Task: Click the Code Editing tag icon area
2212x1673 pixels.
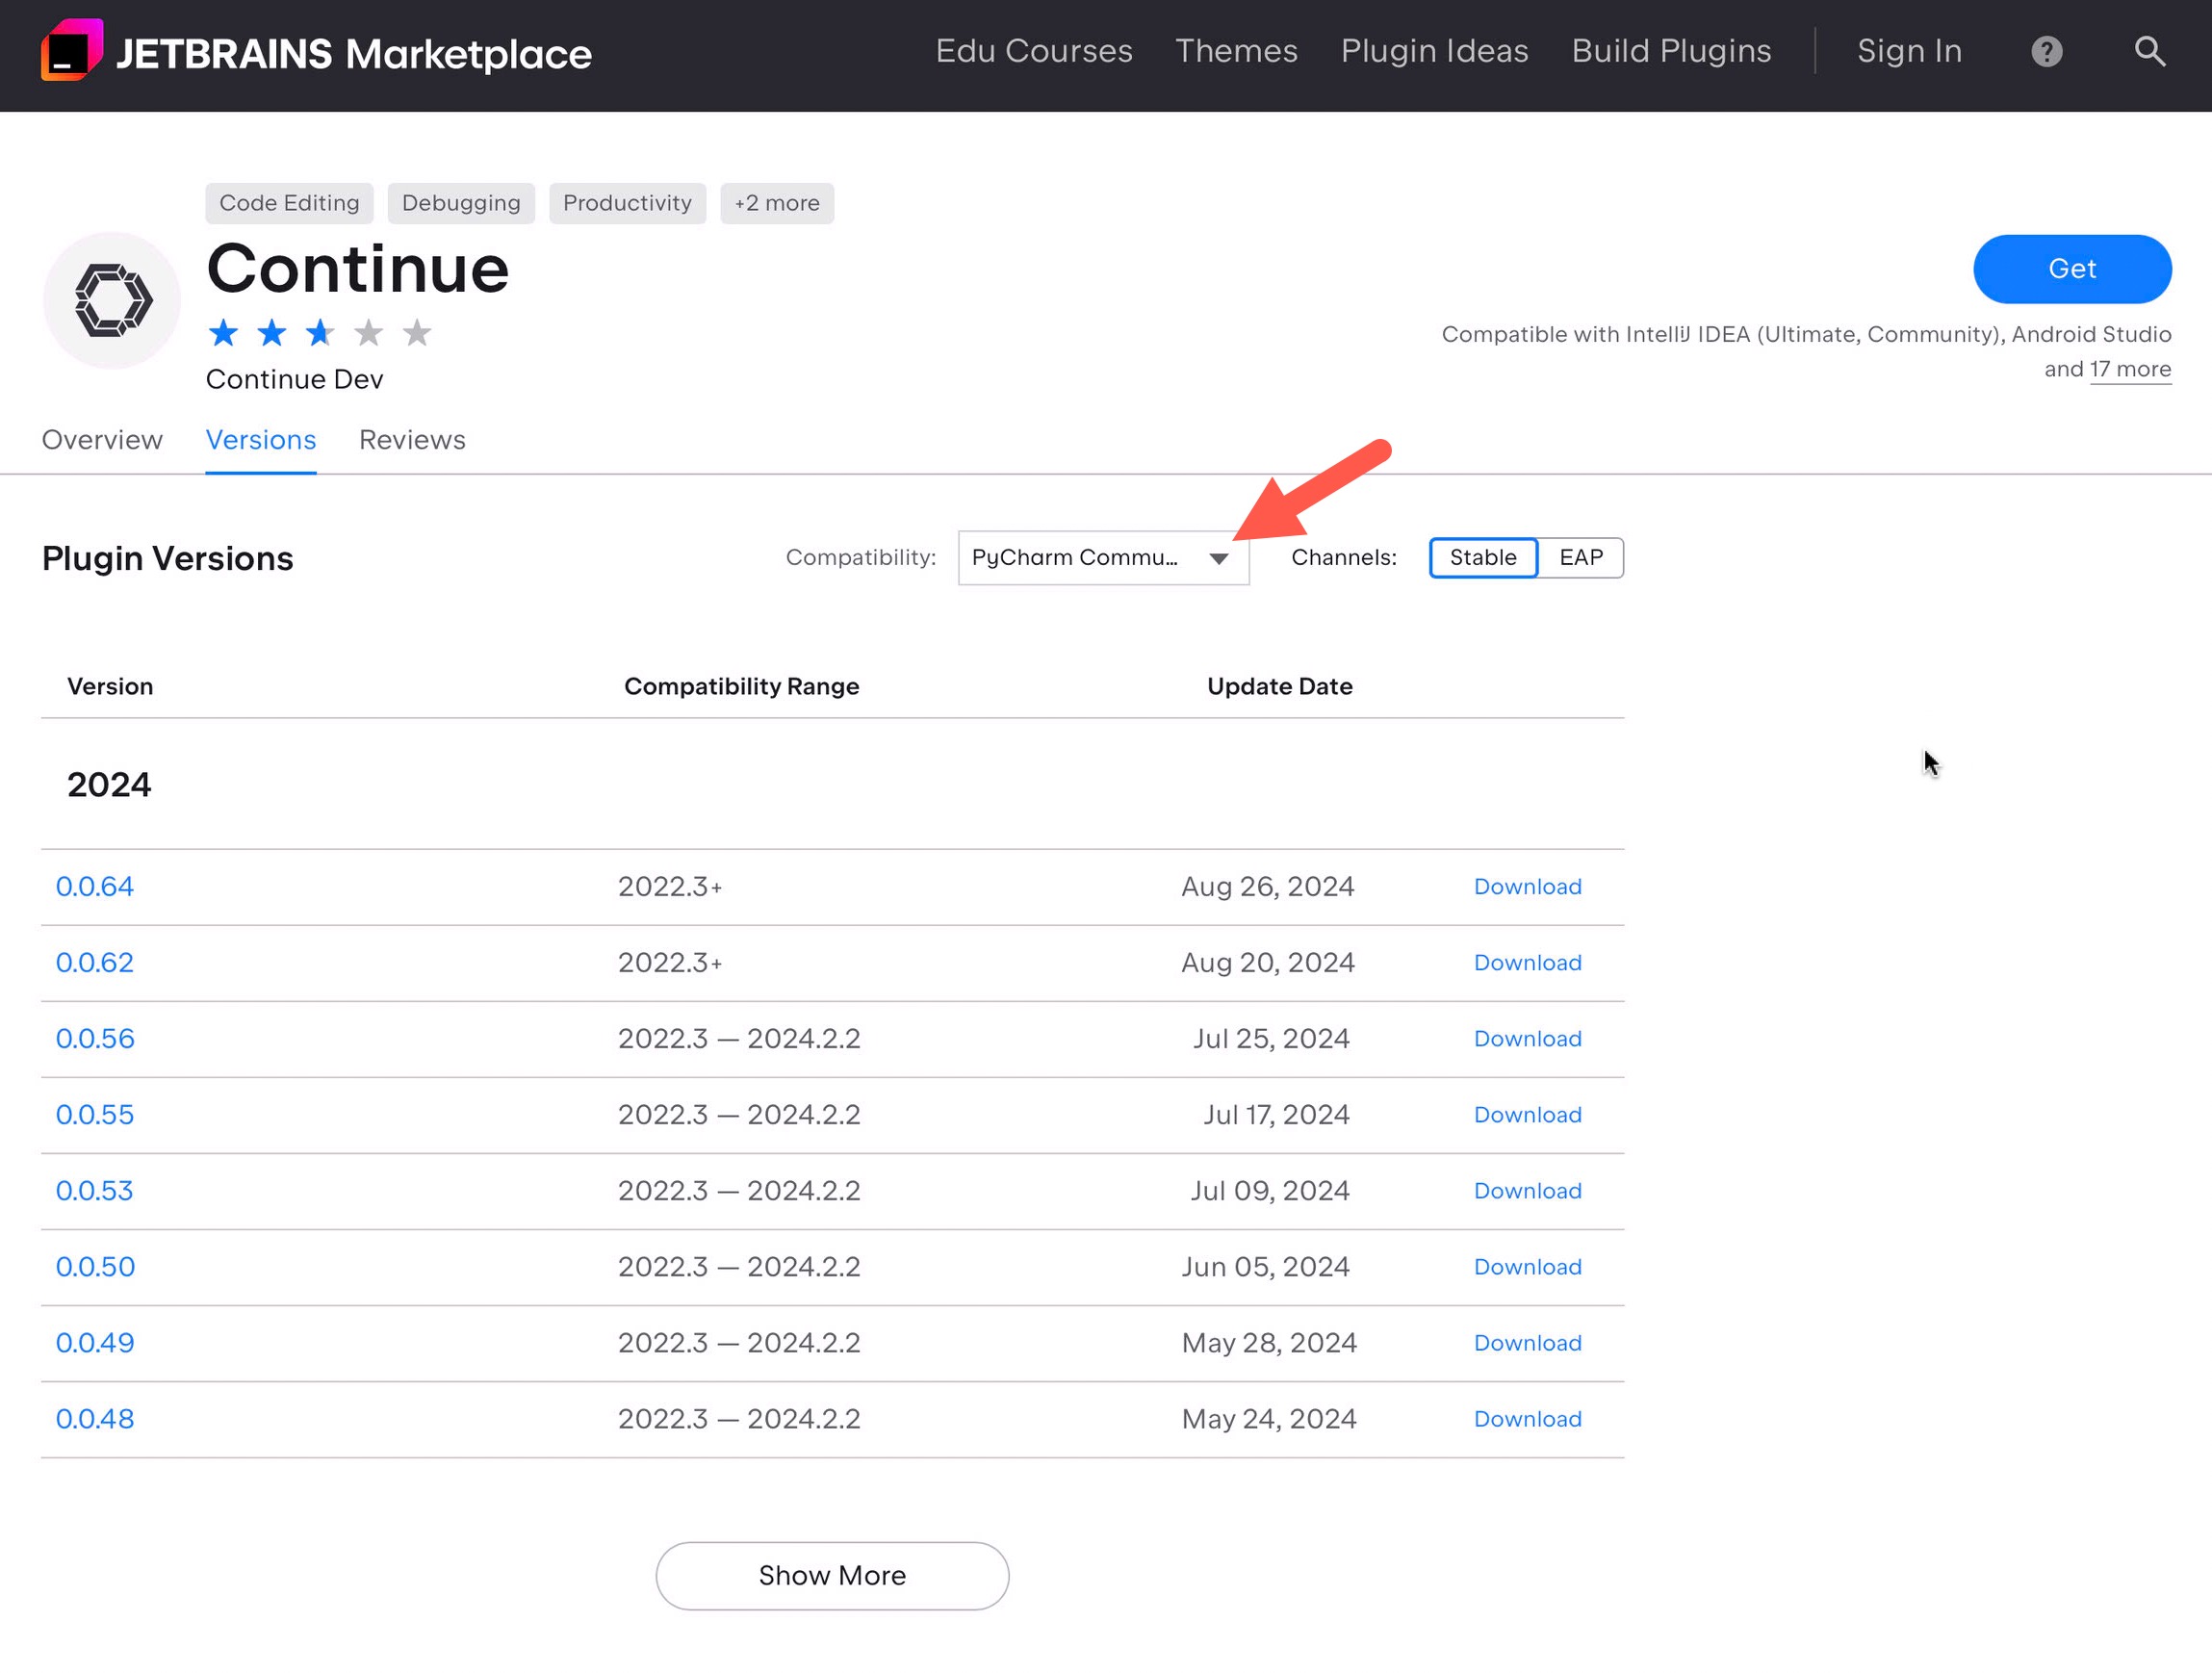Action: point(287,202)
